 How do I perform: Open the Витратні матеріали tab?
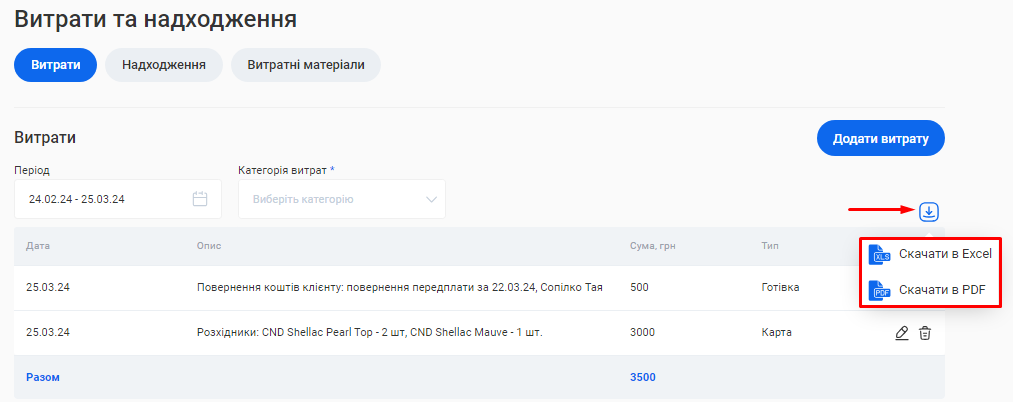click(x=306, y=65)
